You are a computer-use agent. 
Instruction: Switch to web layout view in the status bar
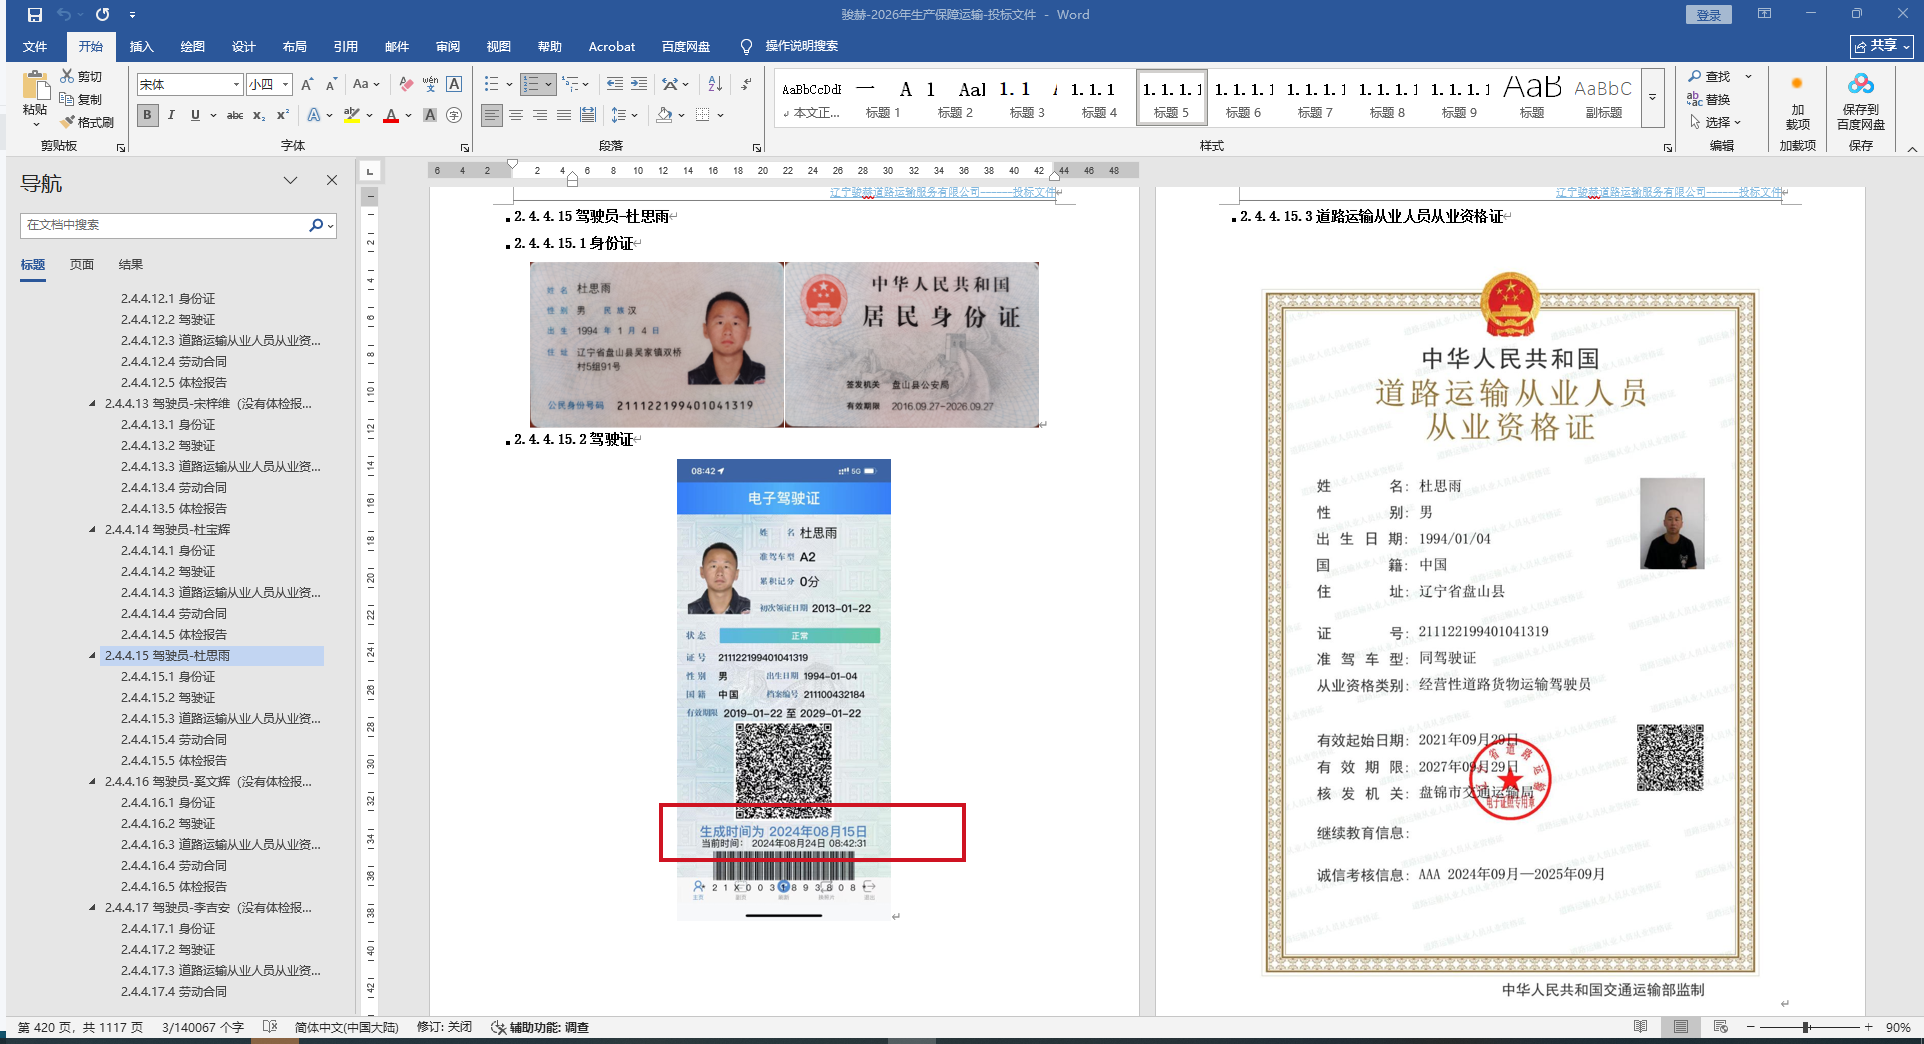(1720, 1027)
